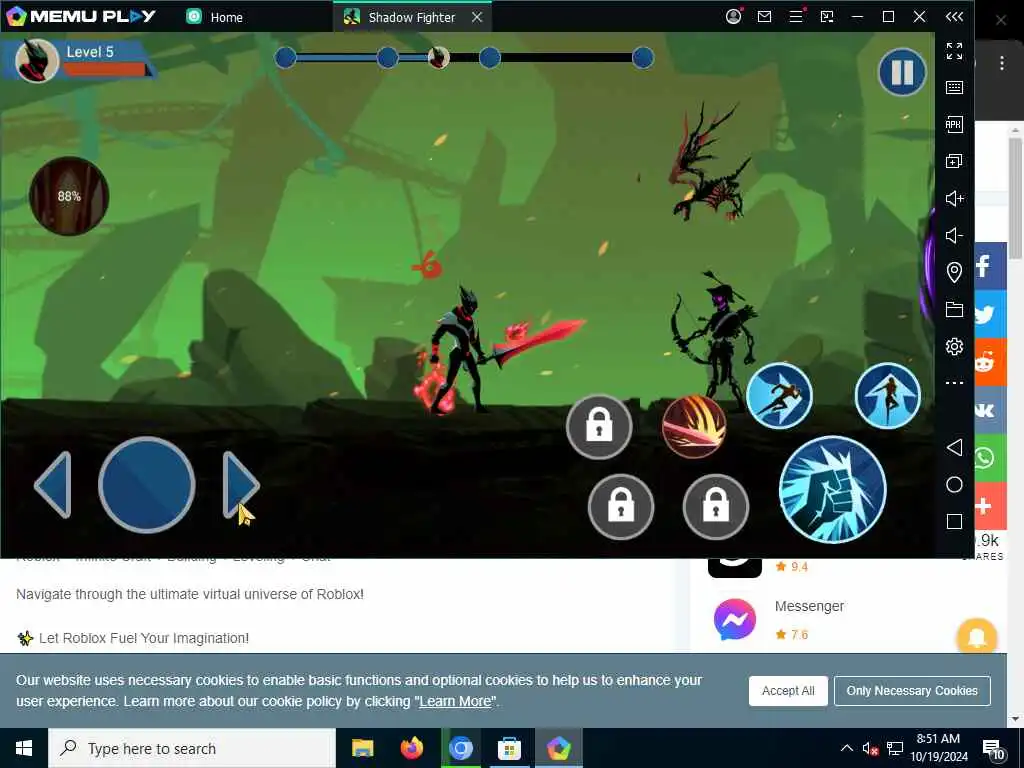Show hidden system tray icons
The width and height of the screenshot is (1024, 768).
coord(846,748)
